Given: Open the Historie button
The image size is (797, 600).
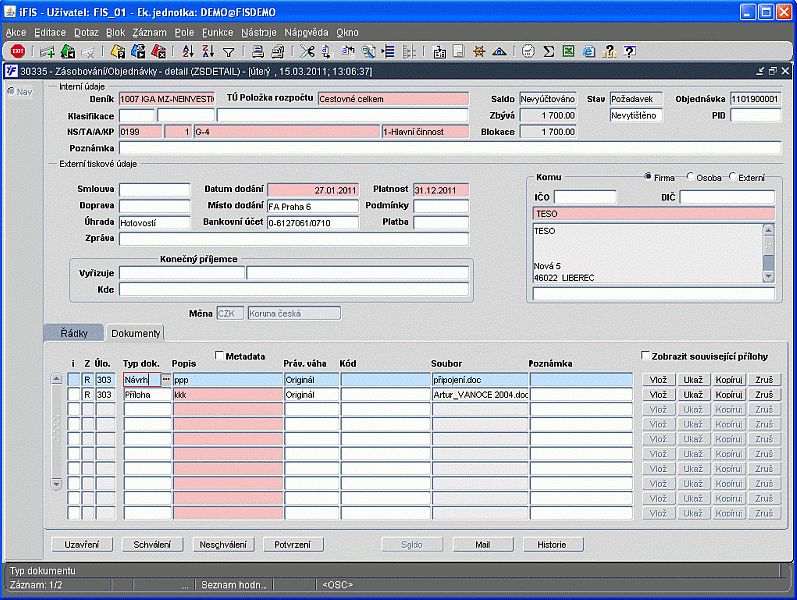Looking at the screenshot, I should click(x=553, y=545).
